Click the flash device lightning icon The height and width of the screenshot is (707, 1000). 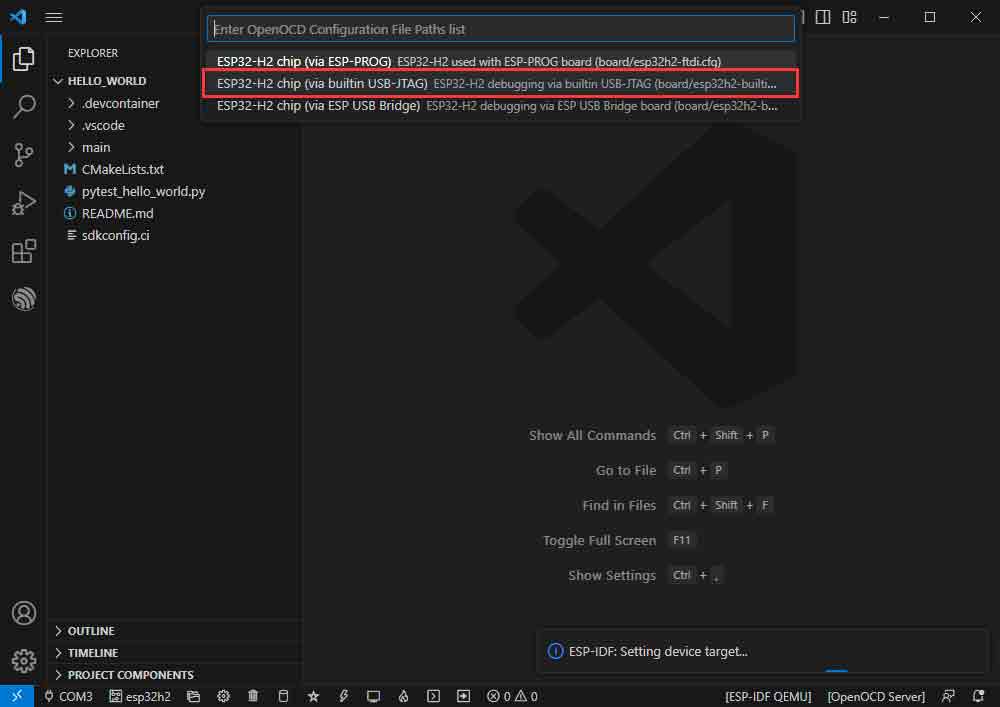(x=344, y=696)
